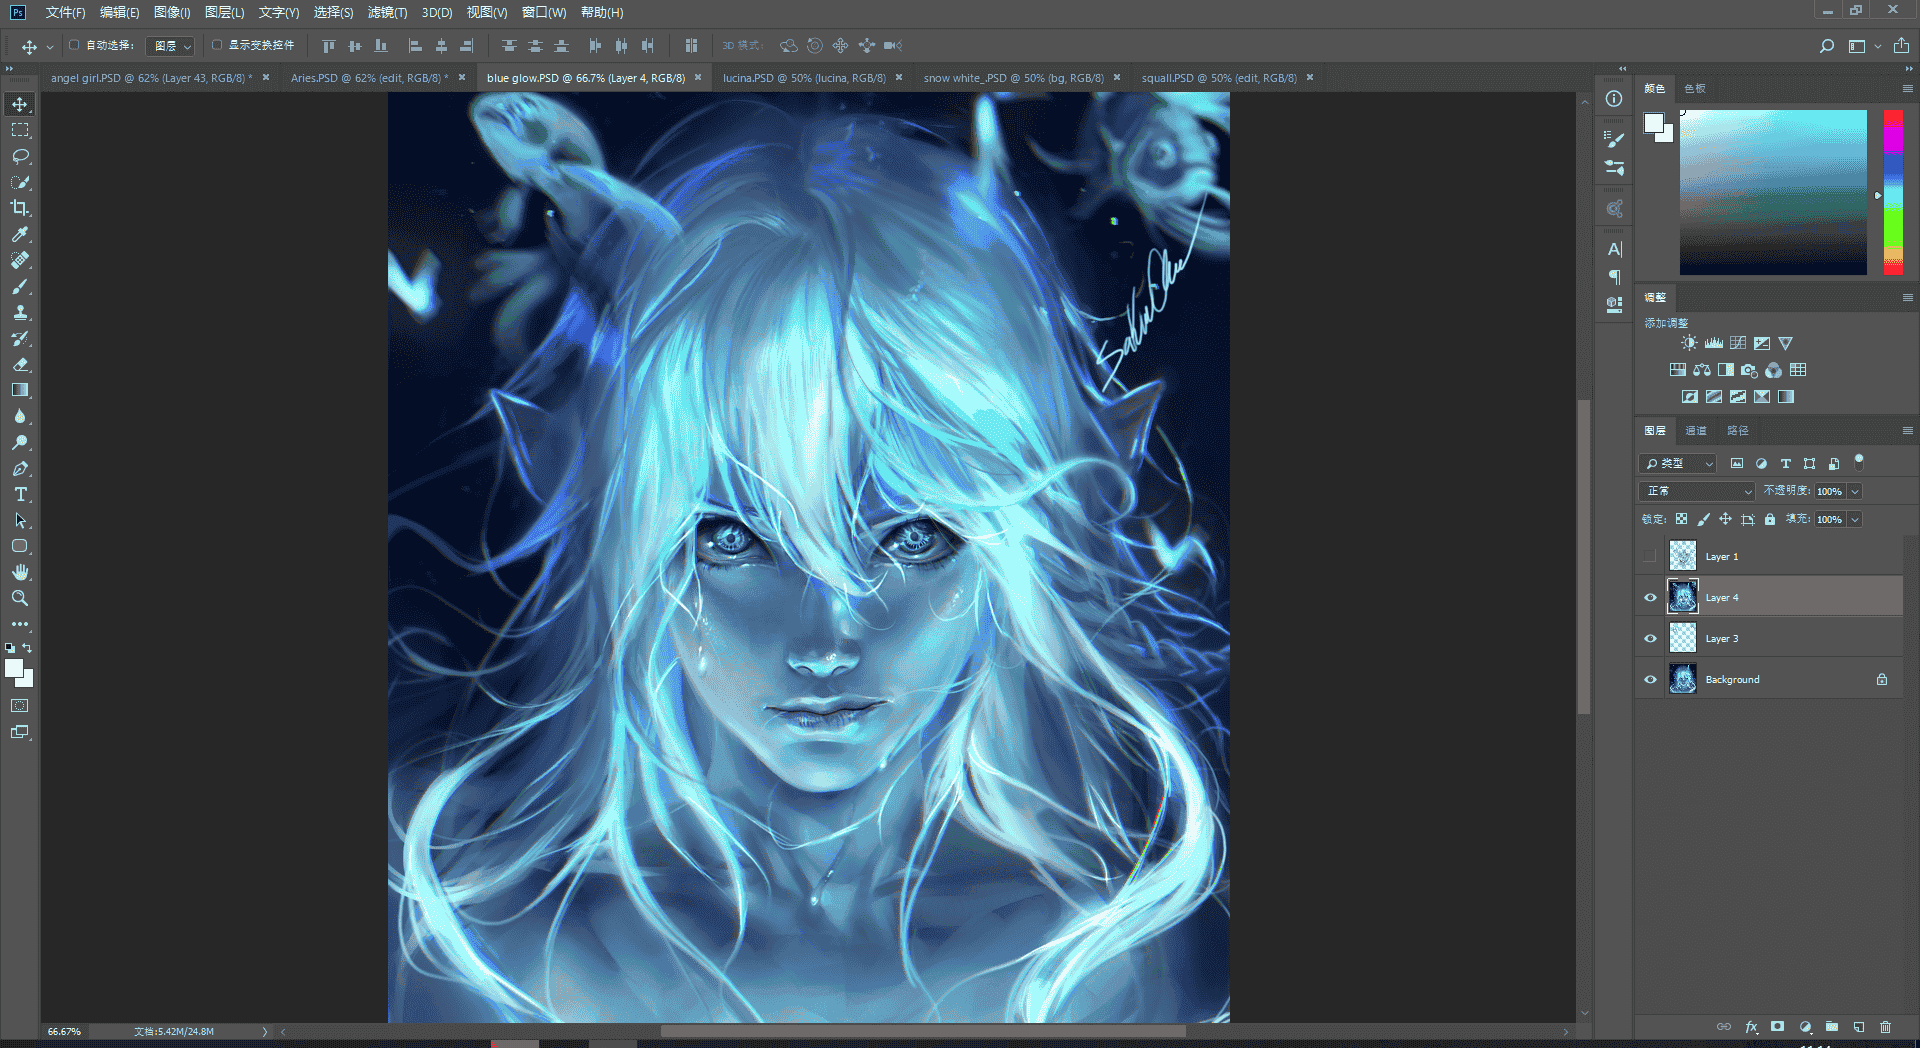Select the Horizontal Type tool
The height and width of the screenshot is (1048, 1920).
20,494
